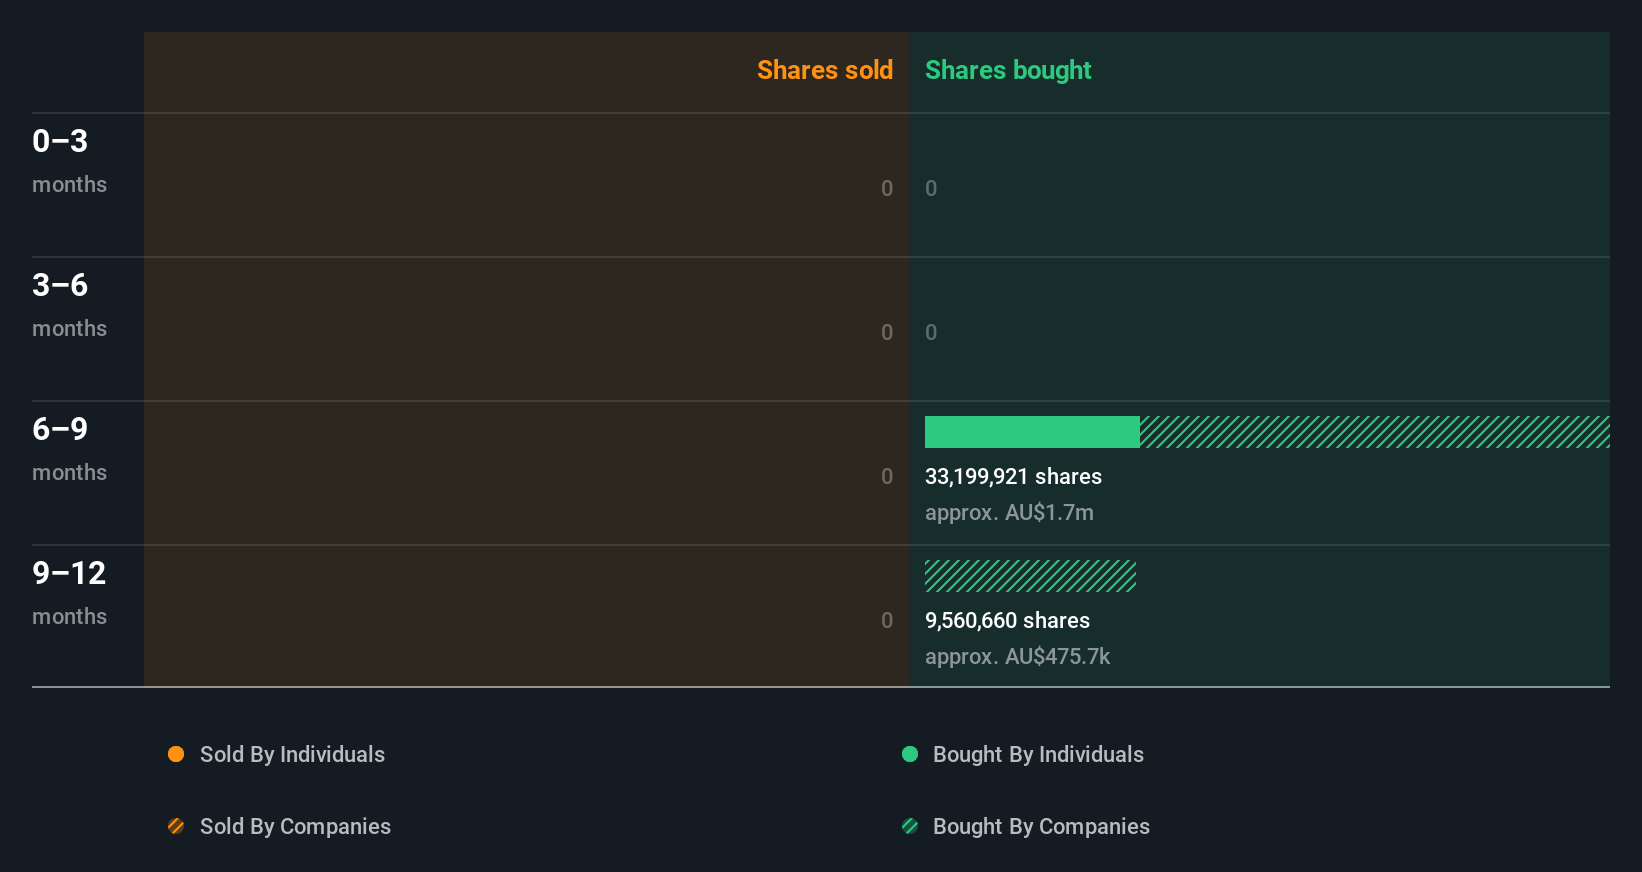Click the 9,560,660 shares value
Image resolution: width=1642 pixels, height=872 pixels.
(x=1007, y=621)
